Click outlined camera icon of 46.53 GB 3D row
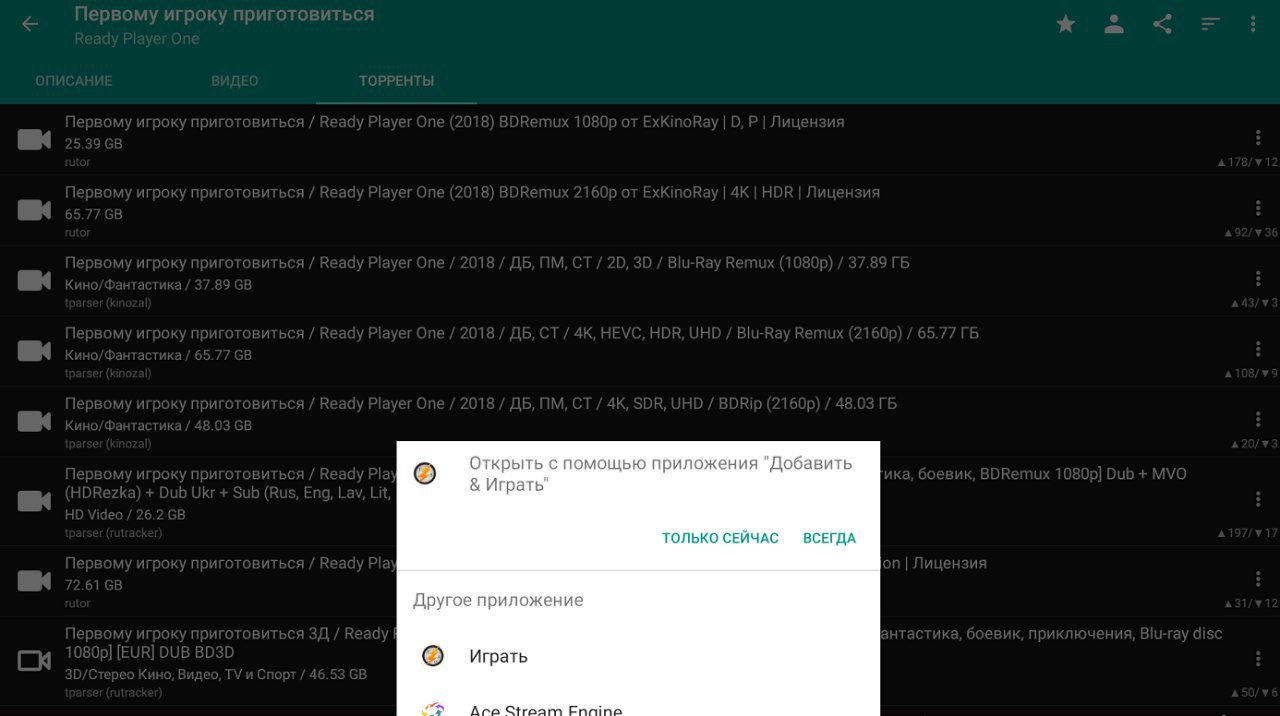This screenshot has width=1280, height=716. pos(34,661)
